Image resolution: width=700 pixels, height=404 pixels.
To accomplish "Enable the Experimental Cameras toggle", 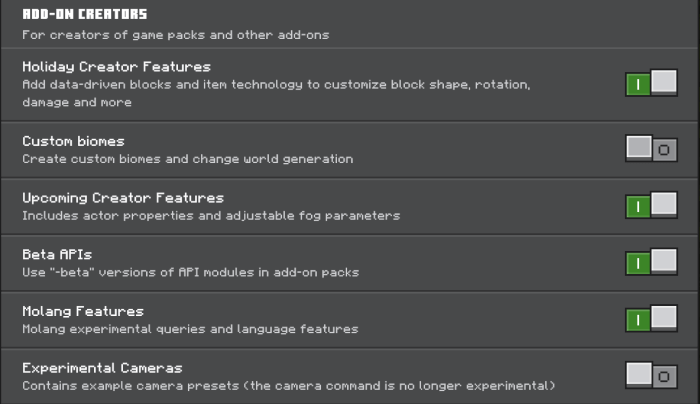I will [651, 376].
